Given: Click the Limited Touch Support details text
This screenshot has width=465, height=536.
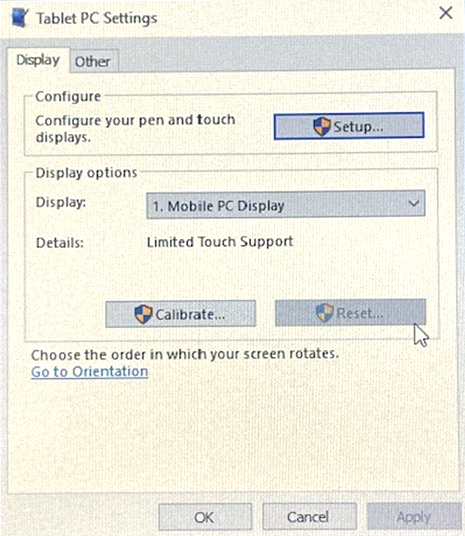Looking at the screenshot, I should point(220,242).
